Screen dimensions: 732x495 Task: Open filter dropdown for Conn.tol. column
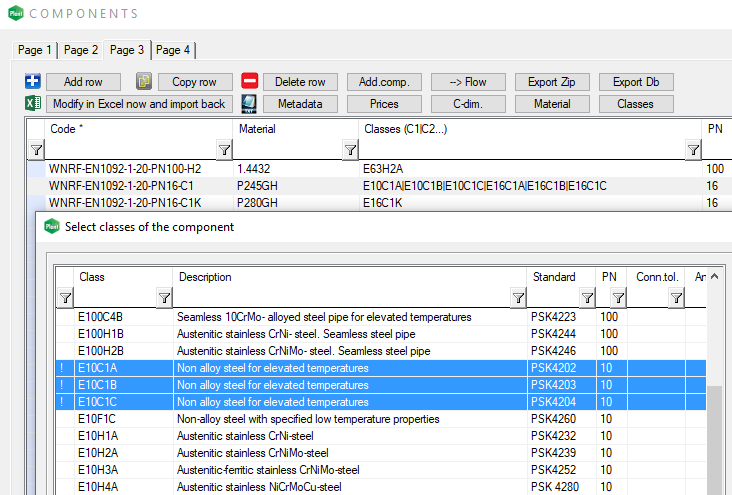[676, 297]
